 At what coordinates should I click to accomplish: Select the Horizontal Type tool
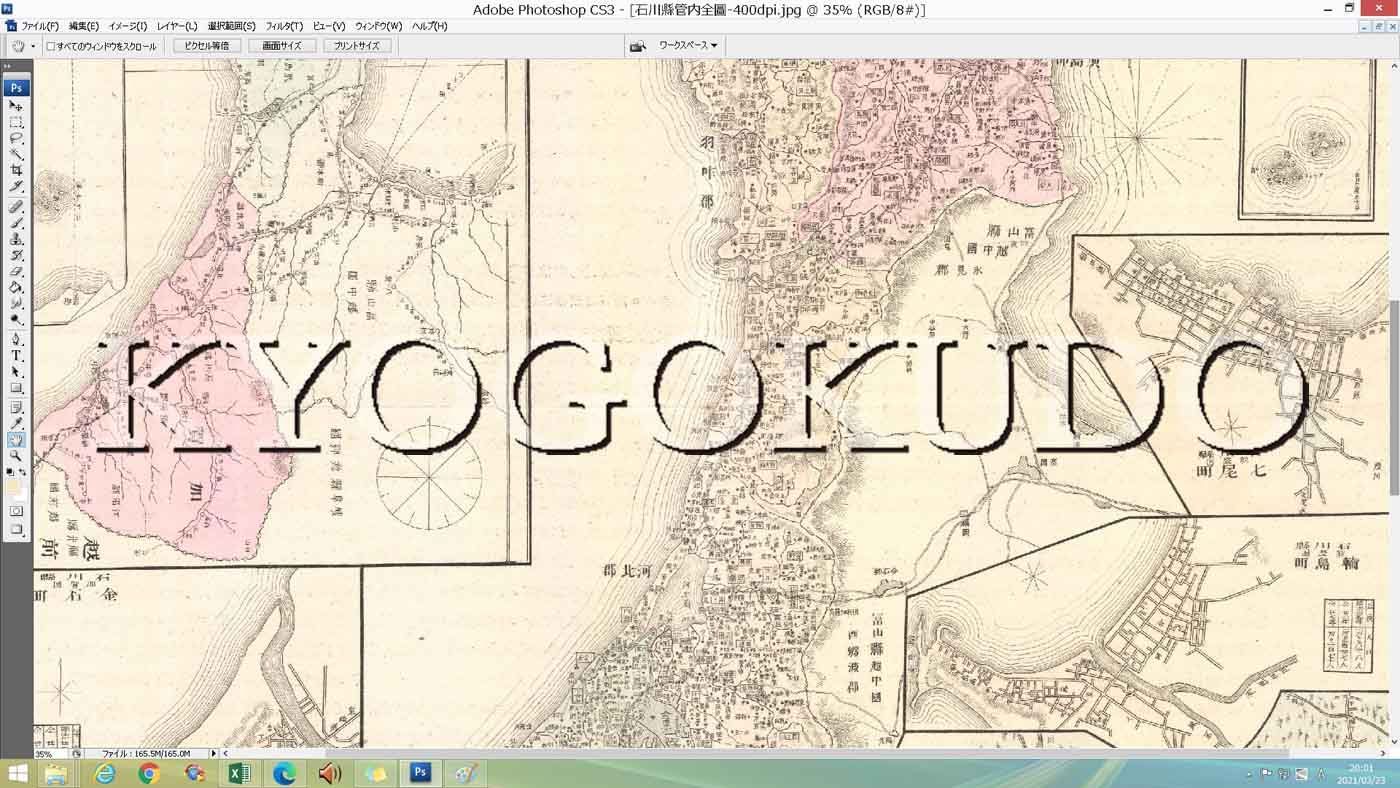click(16, 356)
